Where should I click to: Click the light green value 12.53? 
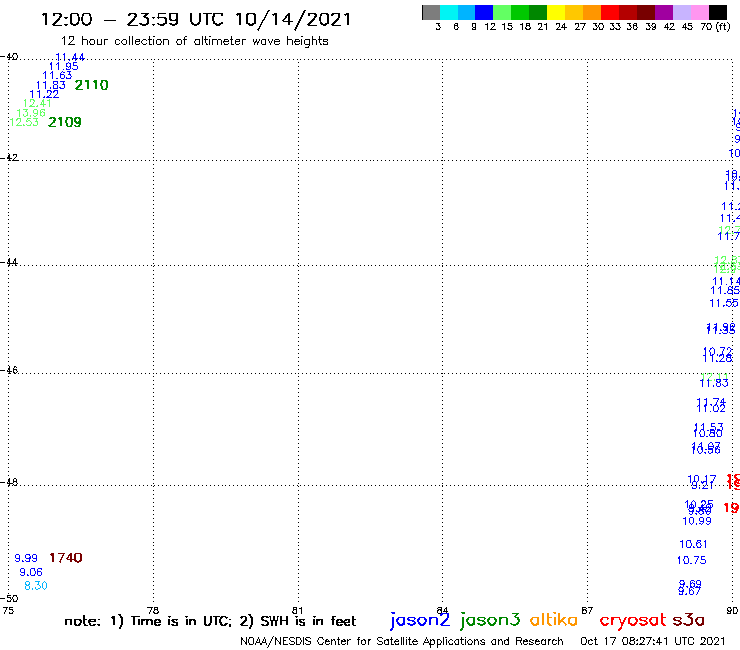pyautogui.click(x=24, y=122)
